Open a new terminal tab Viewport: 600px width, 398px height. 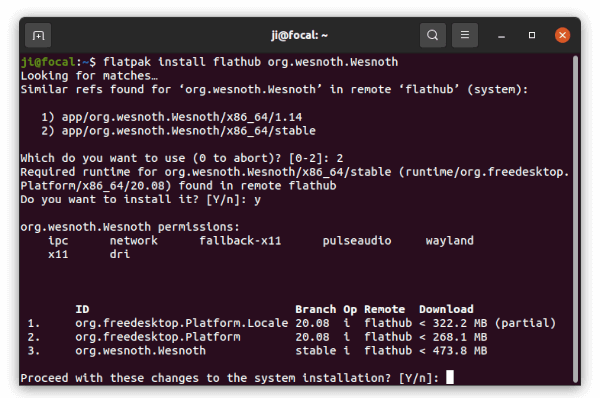point(38,35)
